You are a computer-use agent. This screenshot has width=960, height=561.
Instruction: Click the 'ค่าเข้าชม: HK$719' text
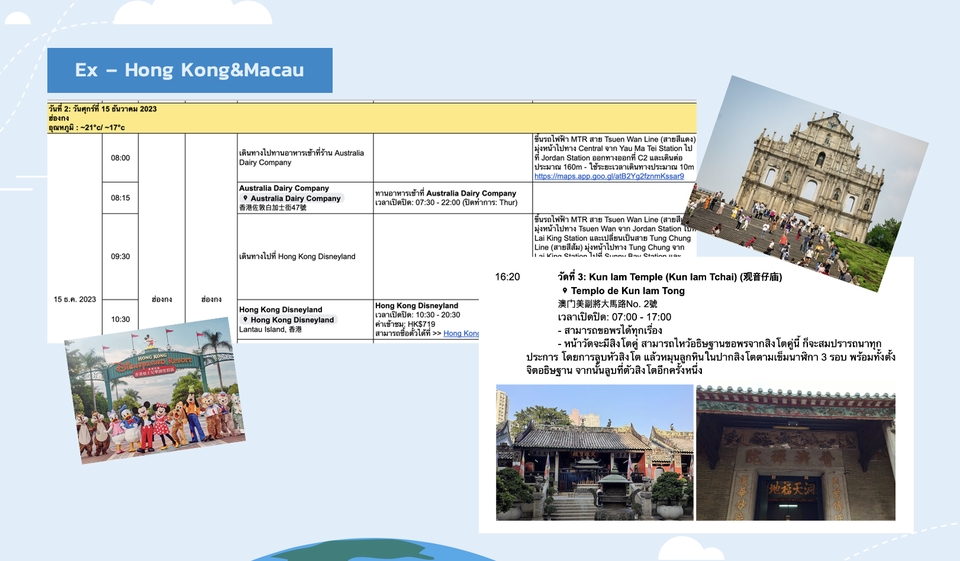tap(405, 324)
